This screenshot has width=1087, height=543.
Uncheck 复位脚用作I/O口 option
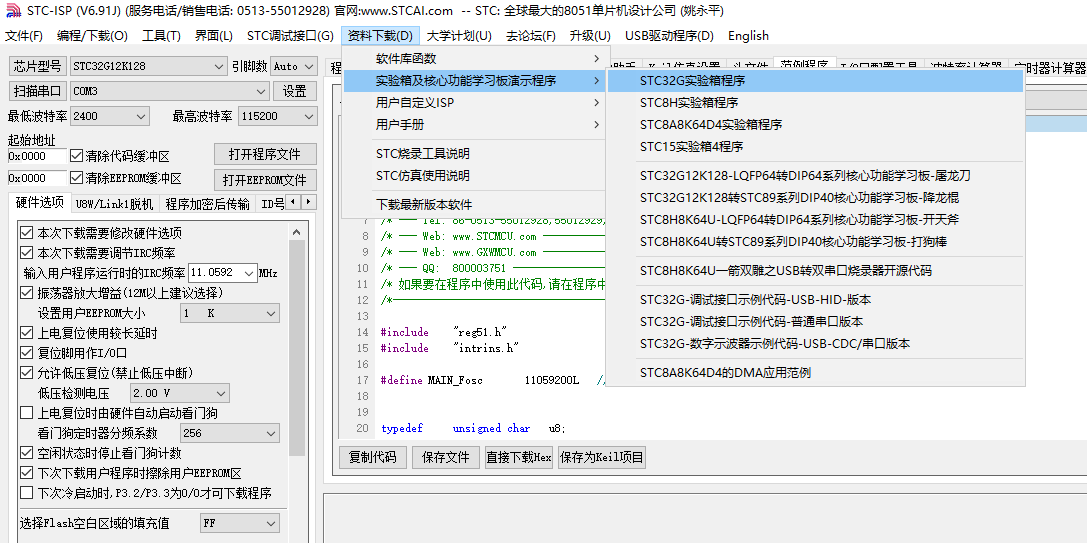[x=26, y=353]
